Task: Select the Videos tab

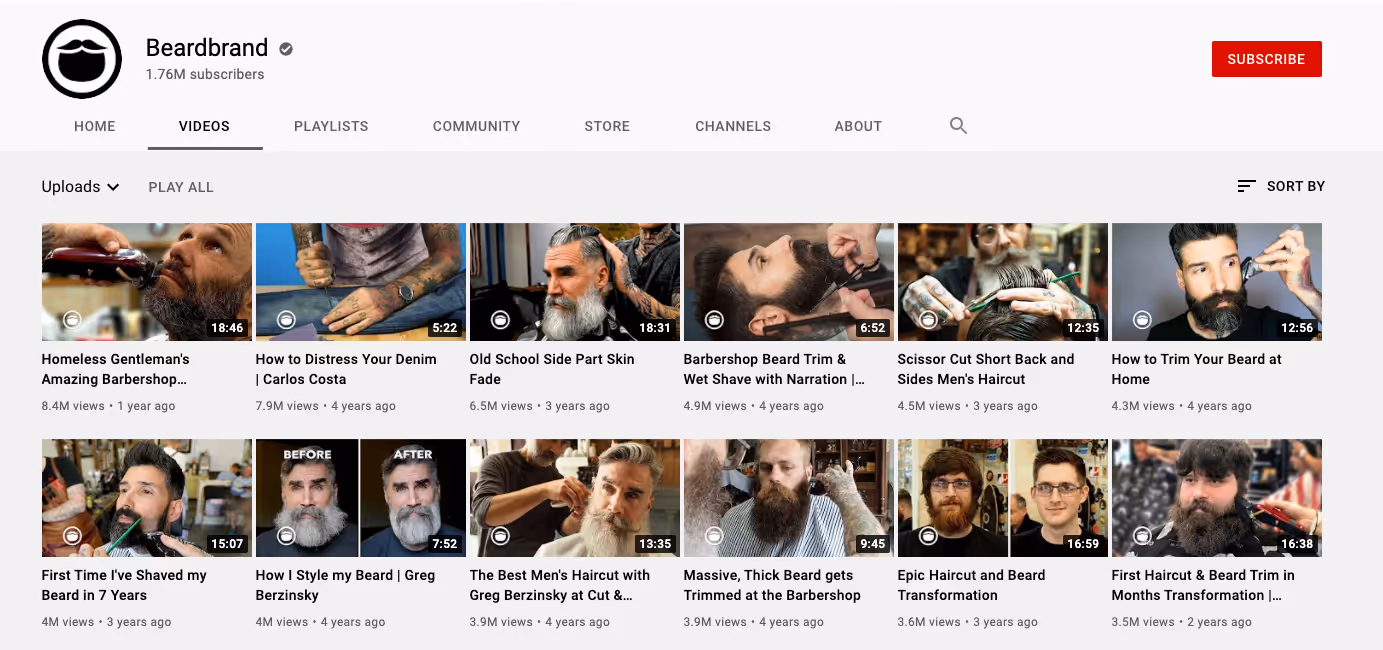Action: 204,126
